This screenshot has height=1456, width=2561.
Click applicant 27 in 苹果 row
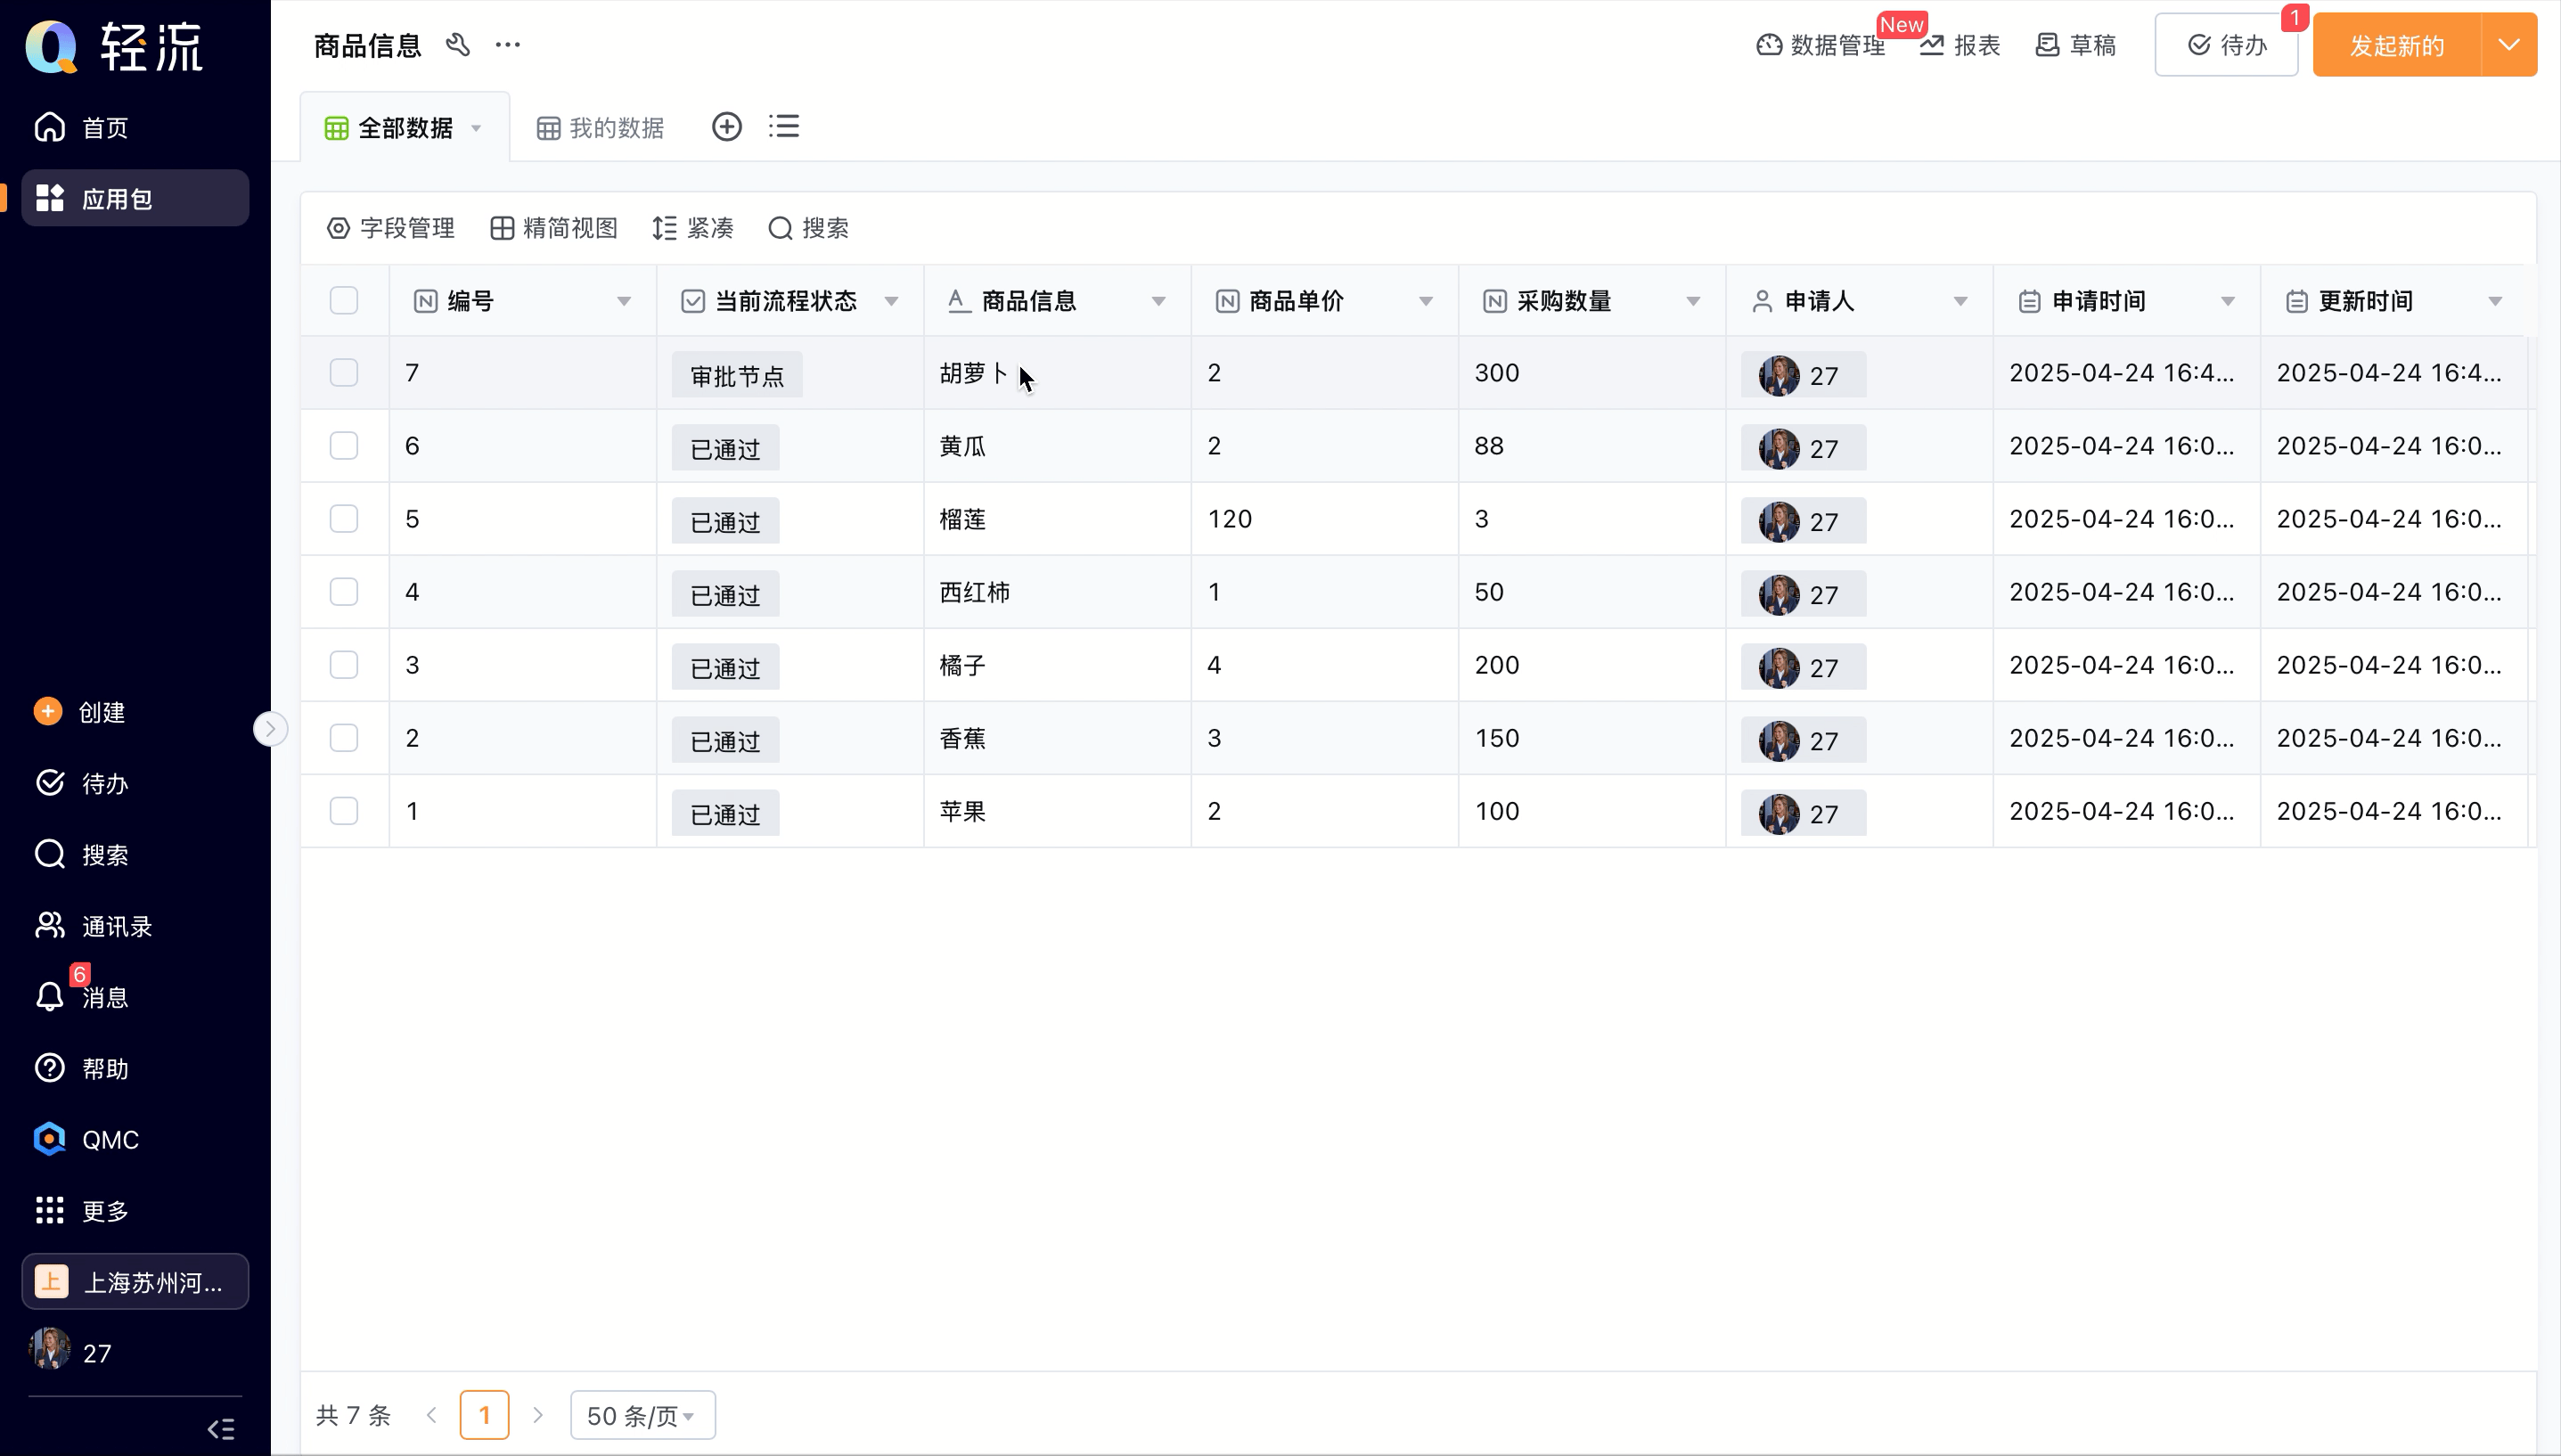click(x=1803, y=813)
